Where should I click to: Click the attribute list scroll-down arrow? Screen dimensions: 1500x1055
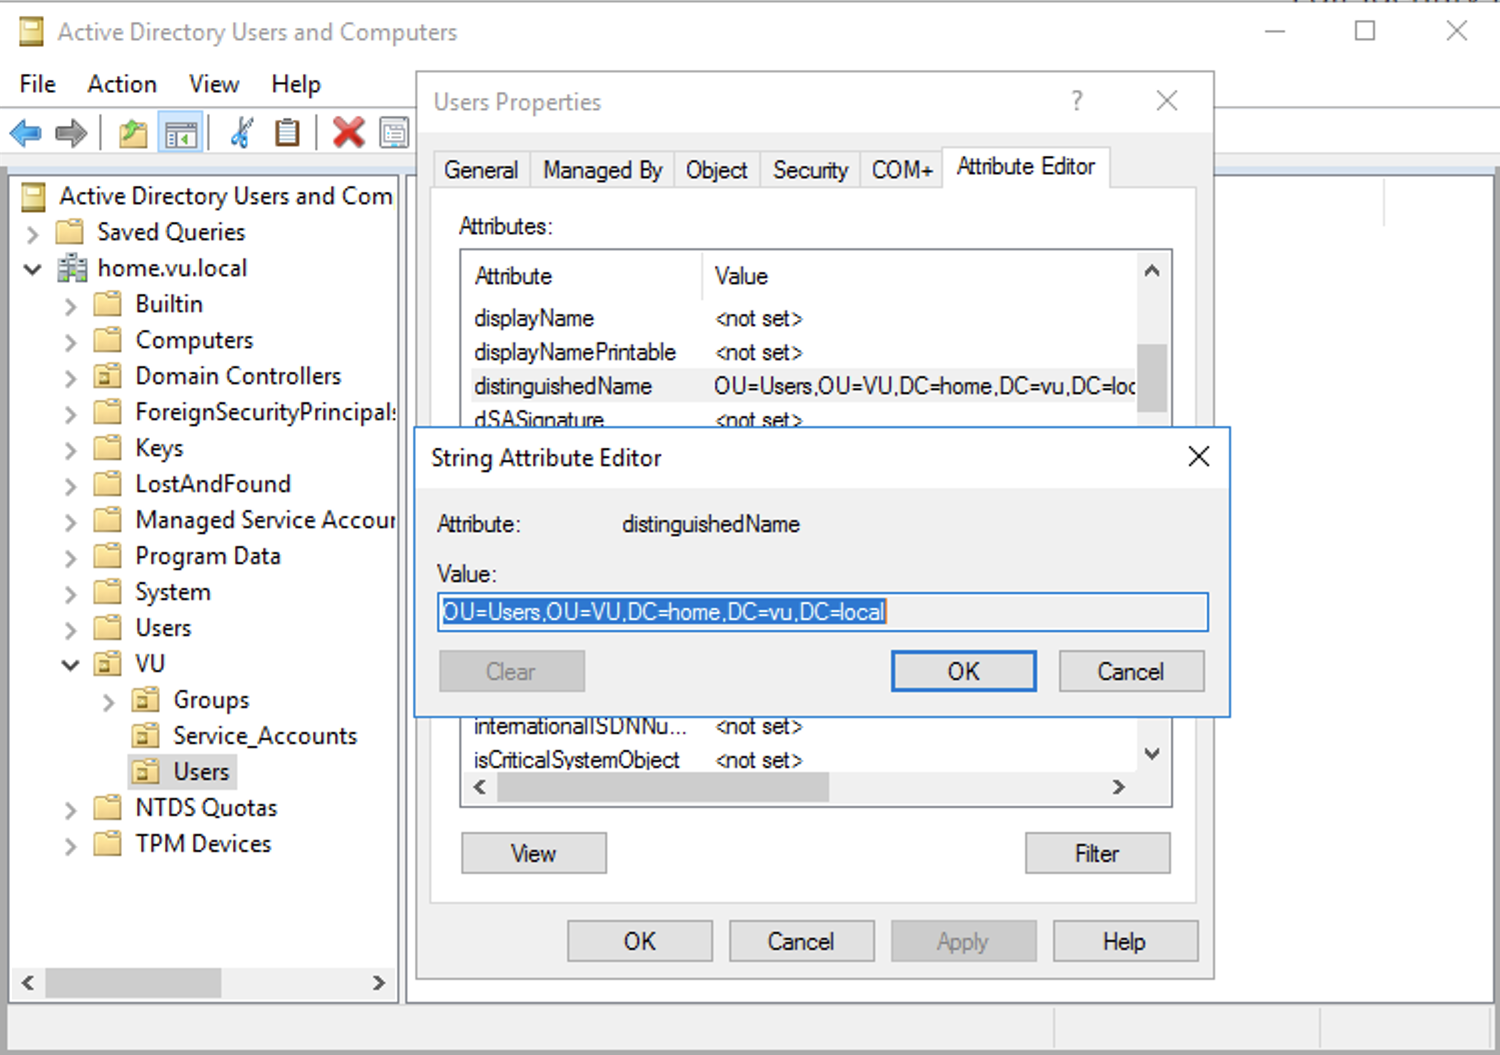1152,753
